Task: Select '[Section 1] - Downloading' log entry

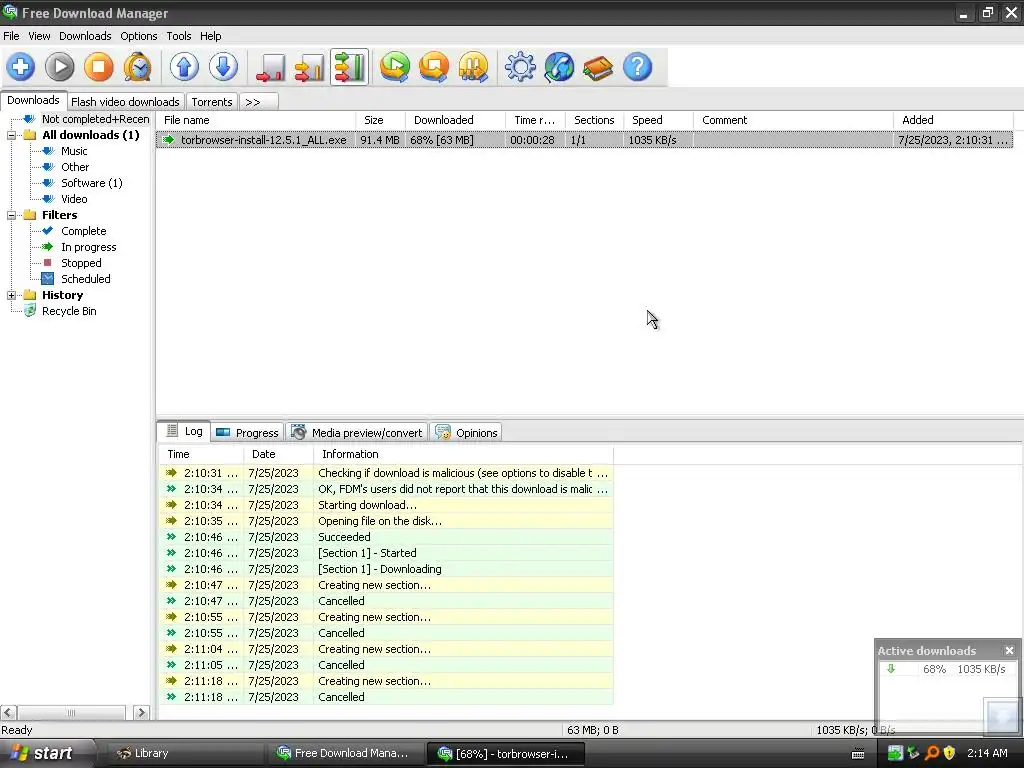Action: point(386,569)
